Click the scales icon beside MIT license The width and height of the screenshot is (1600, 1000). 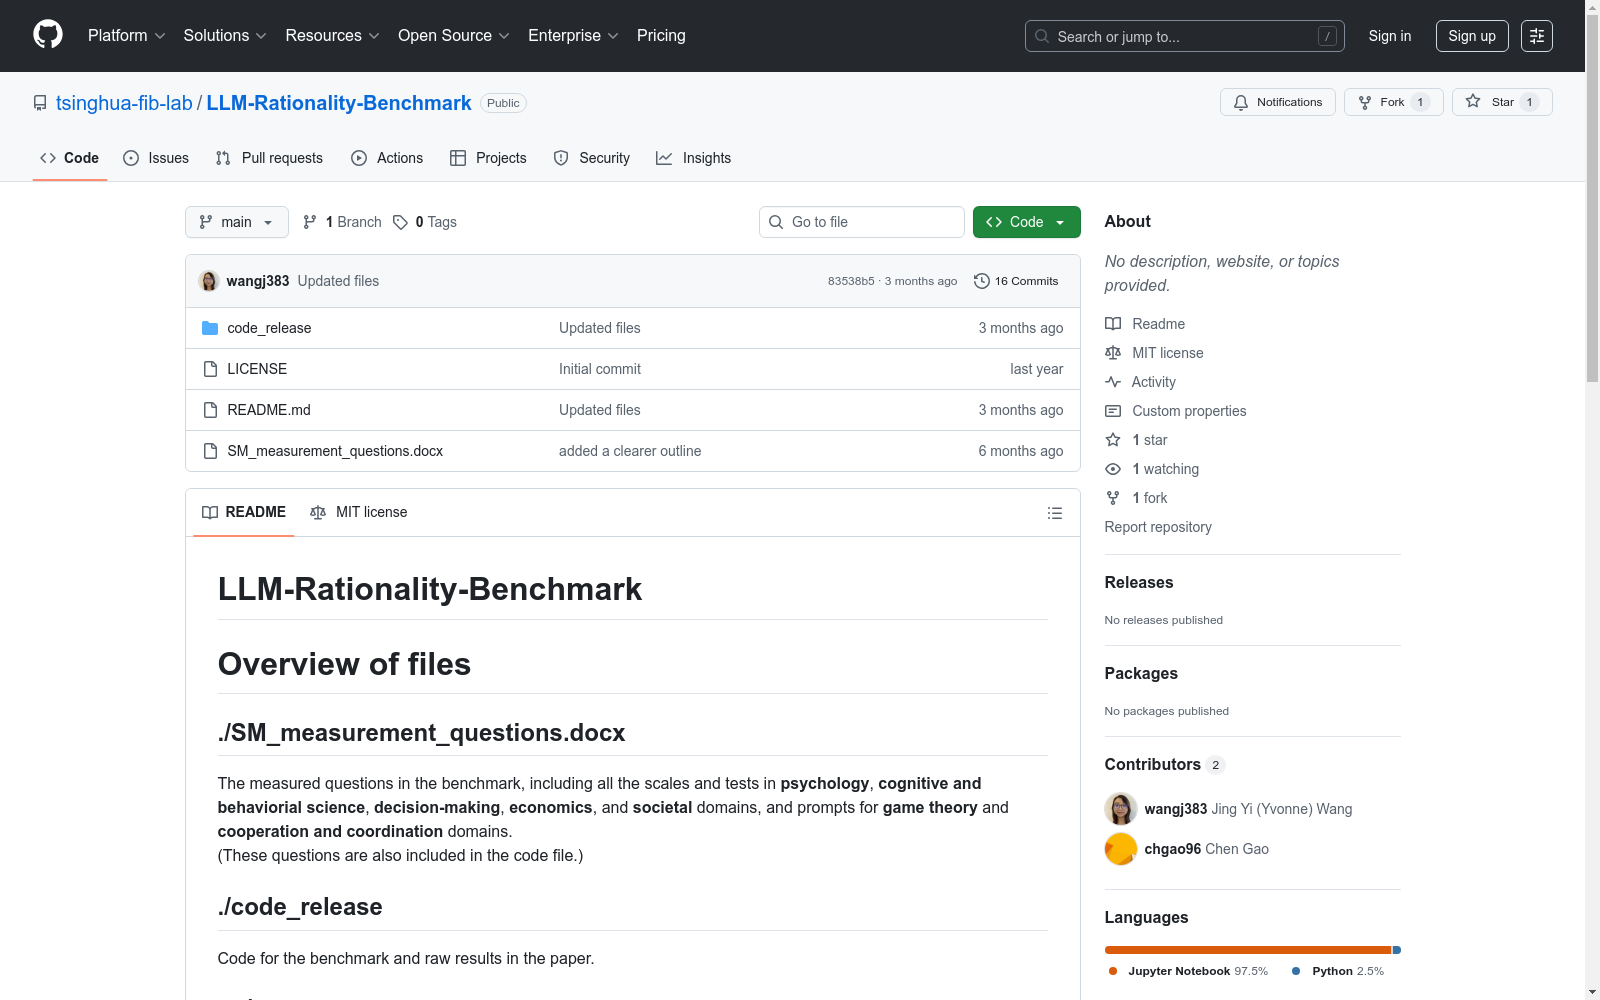click(x=1113, y=353)
